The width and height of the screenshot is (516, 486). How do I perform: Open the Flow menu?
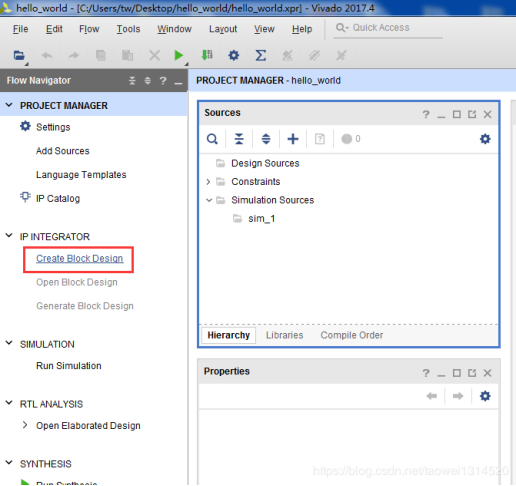coord(89,29)
